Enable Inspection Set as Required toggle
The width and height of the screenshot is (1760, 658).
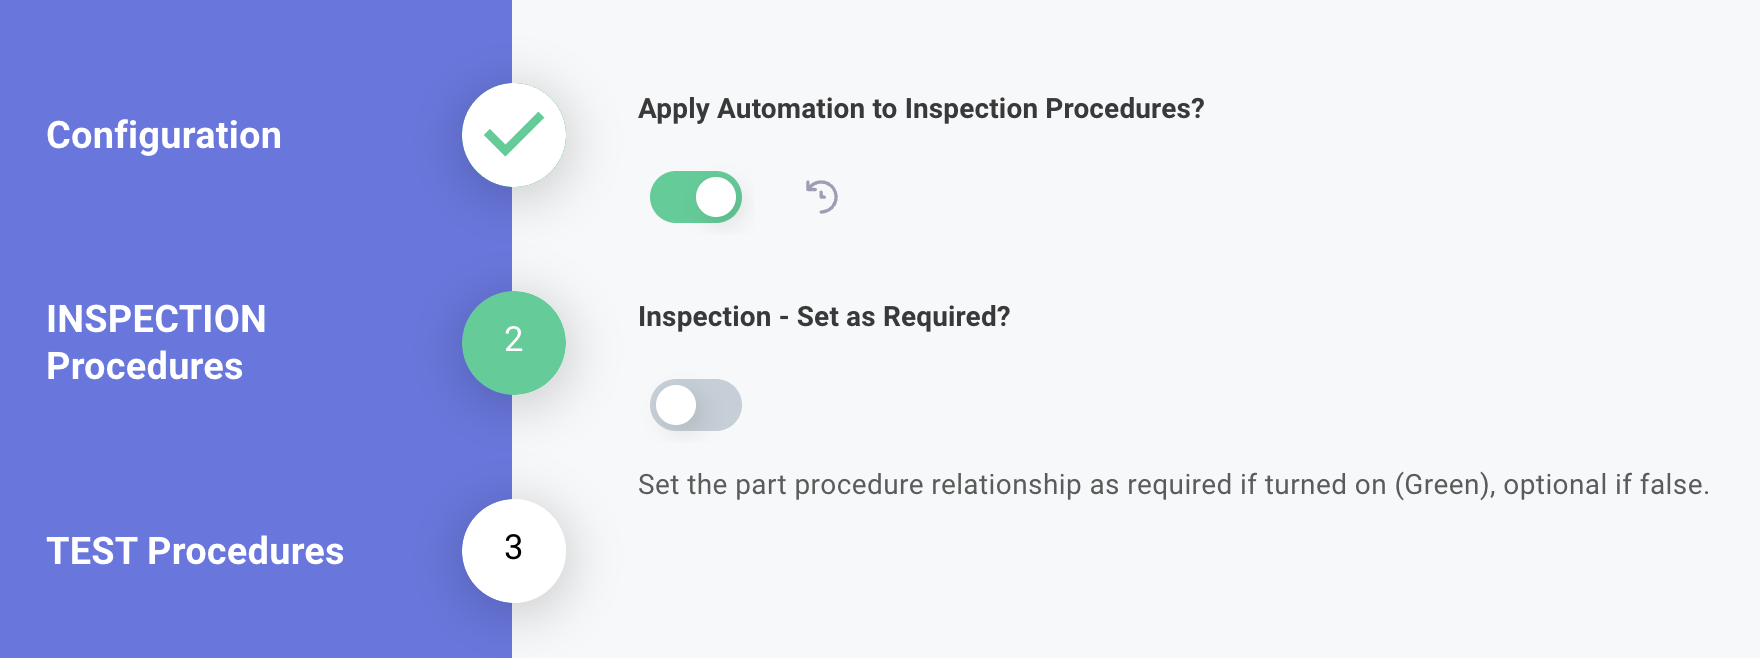[x=696, y=405]
